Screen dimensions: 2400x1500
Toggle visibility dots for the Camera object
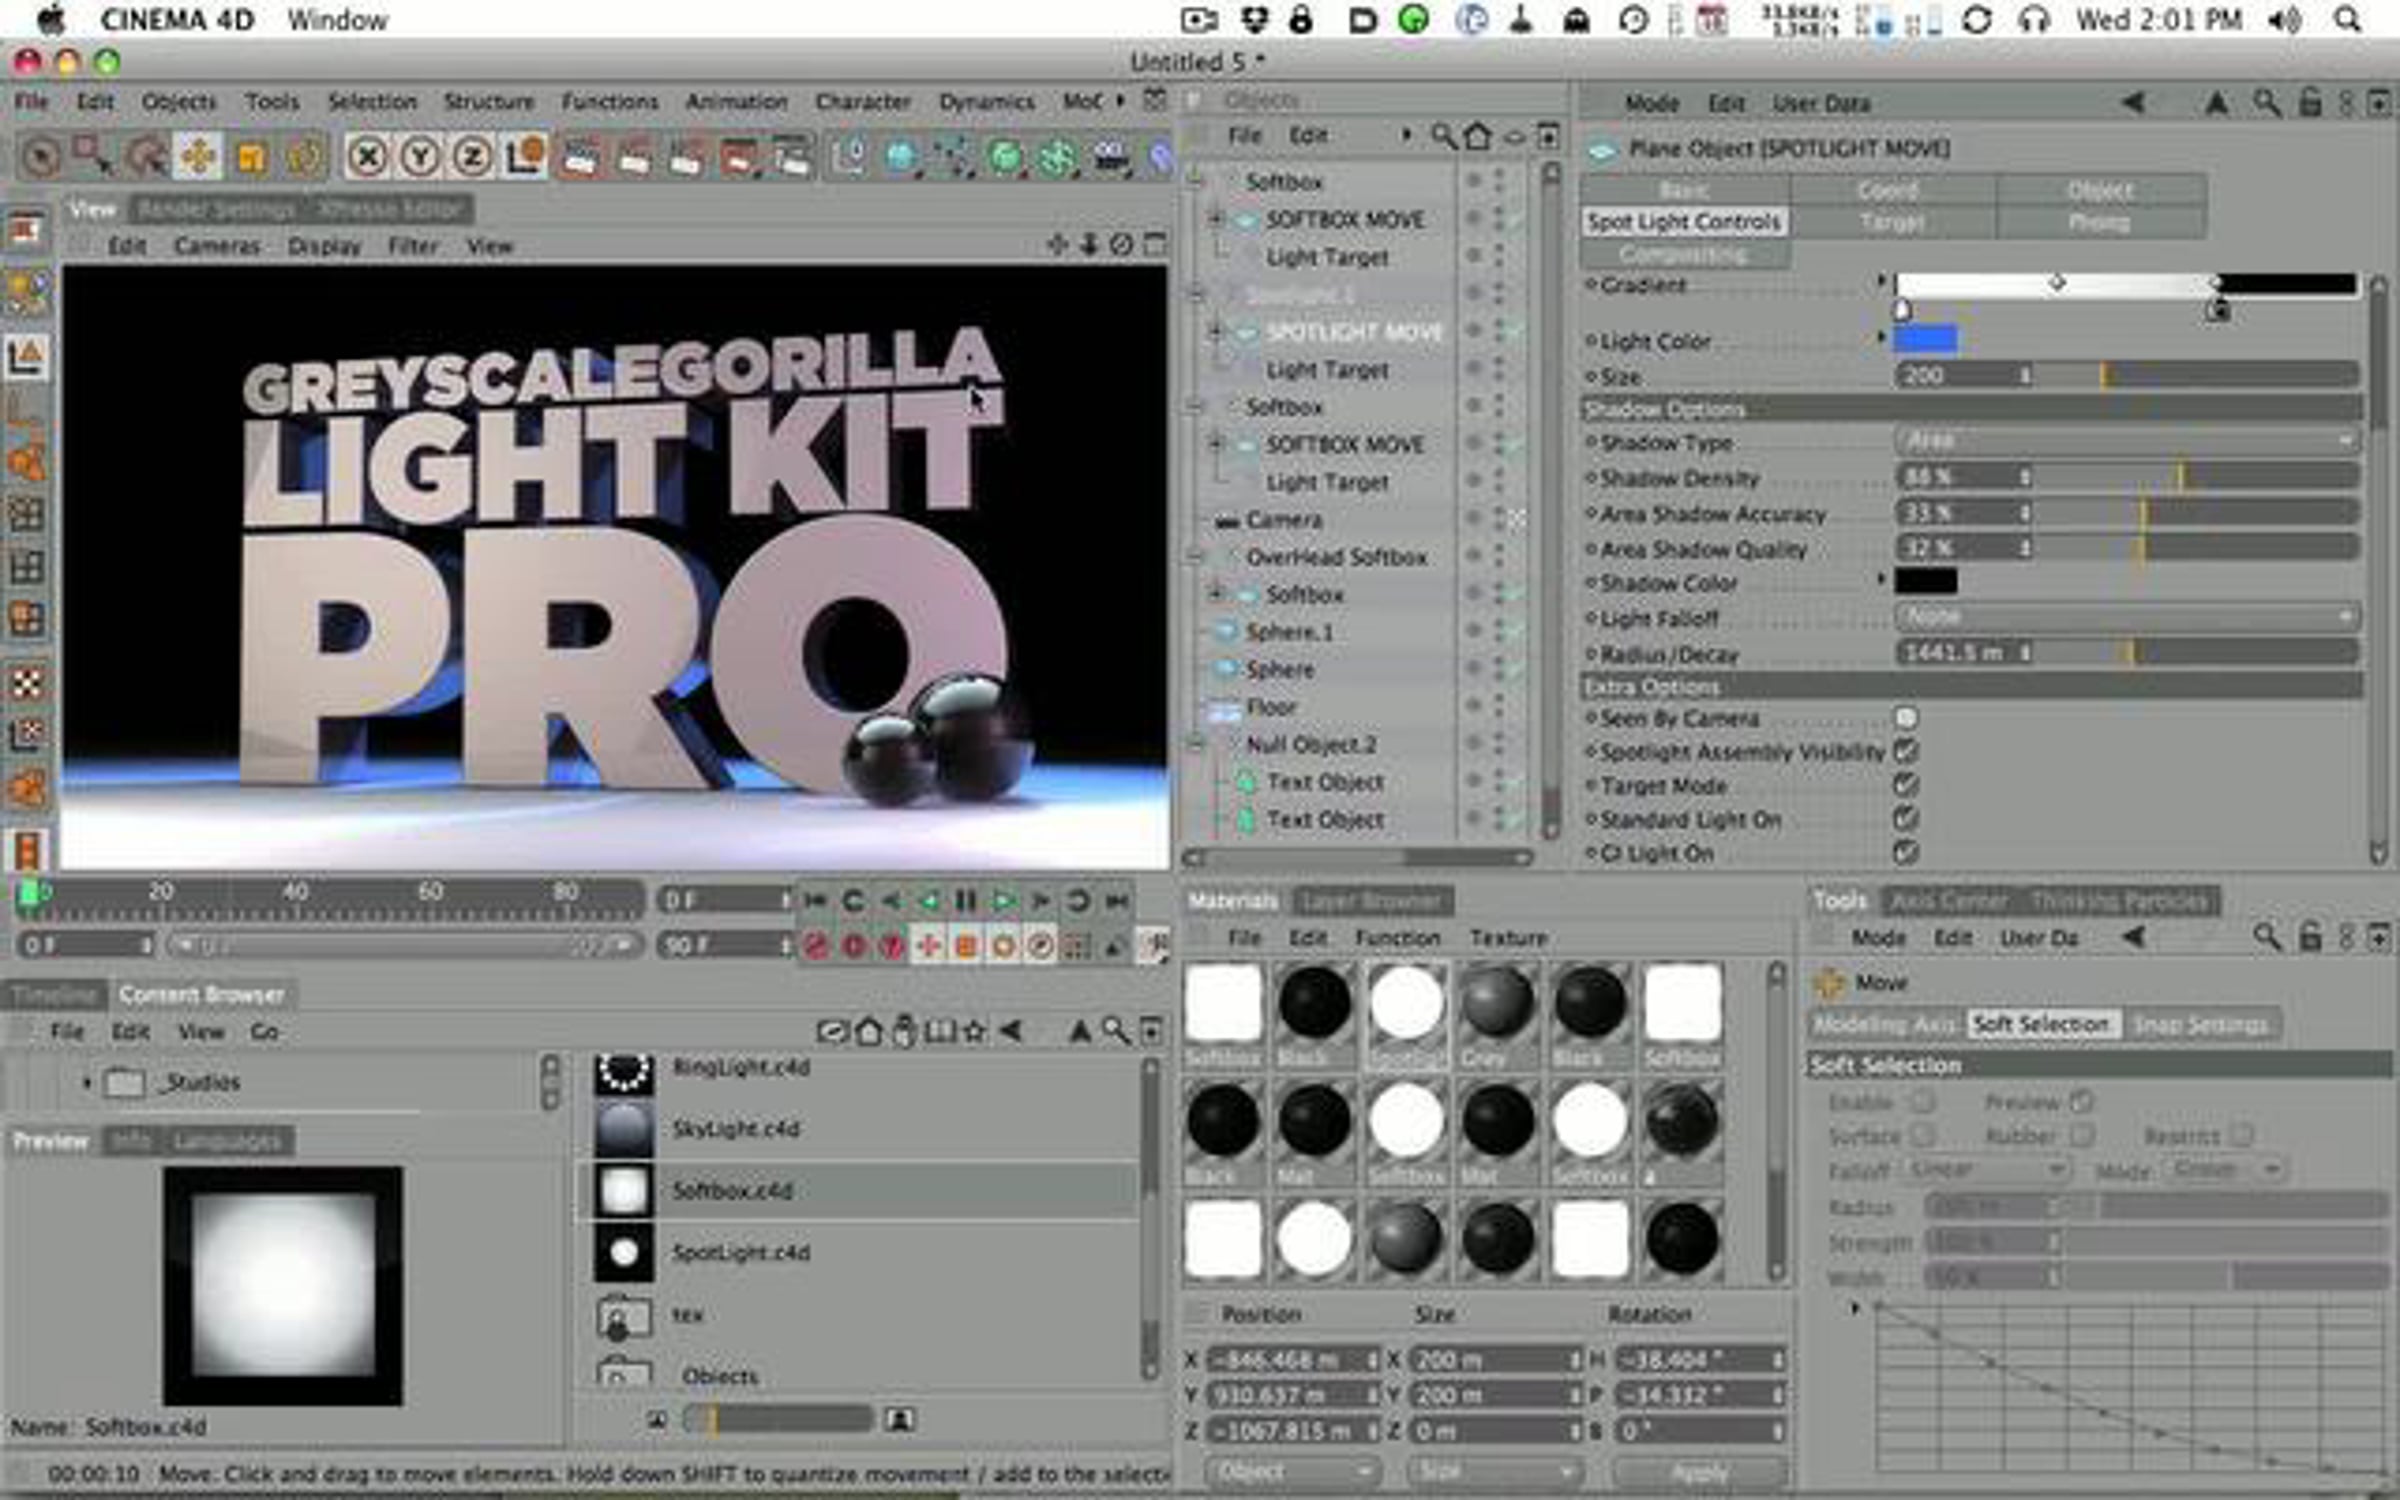tap(1498, 519)
